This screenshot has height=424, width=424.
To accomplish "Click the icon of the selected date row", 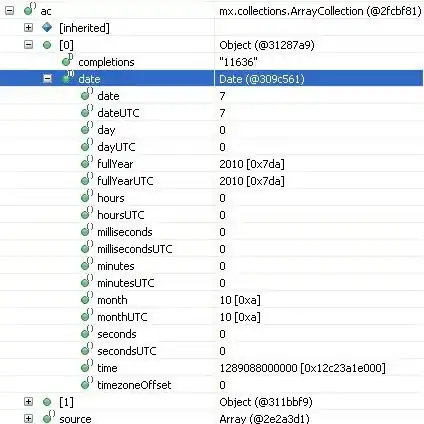I will coord(68,77).
